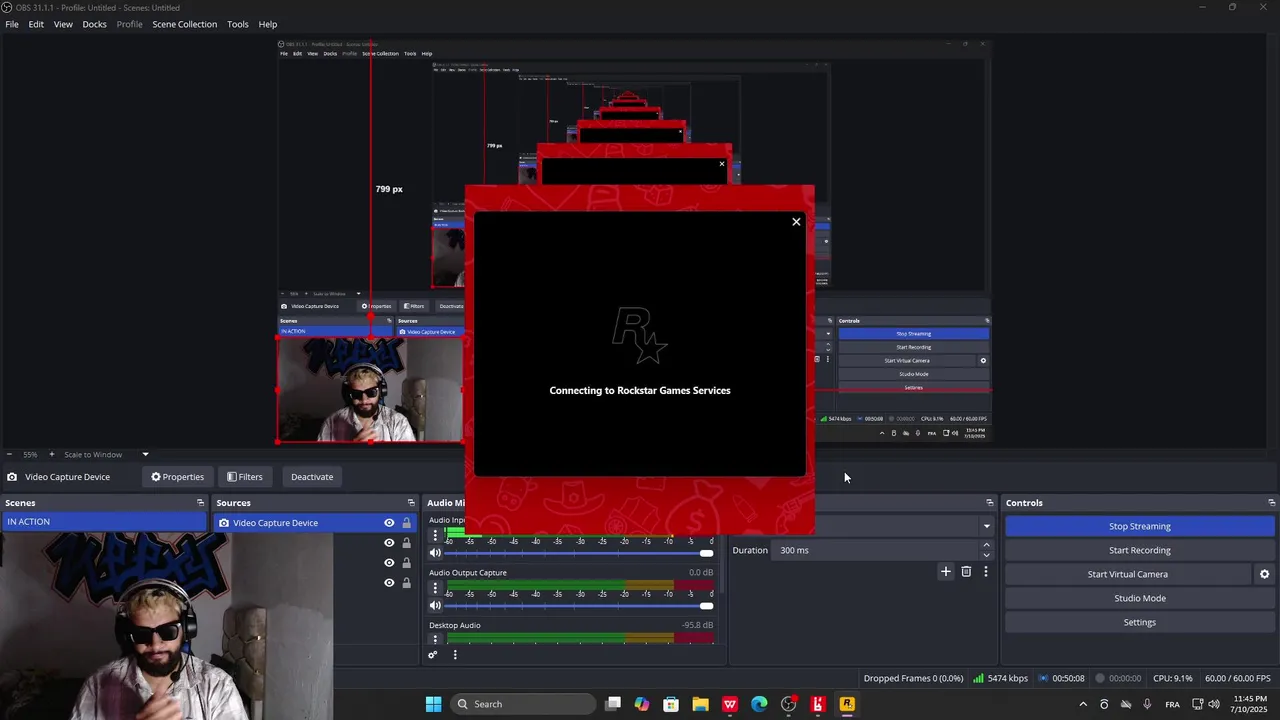The height and width of the screenshot is (720, 1280).
Task: Float the Scenes dock with its header icon
Action: [200, 503]
